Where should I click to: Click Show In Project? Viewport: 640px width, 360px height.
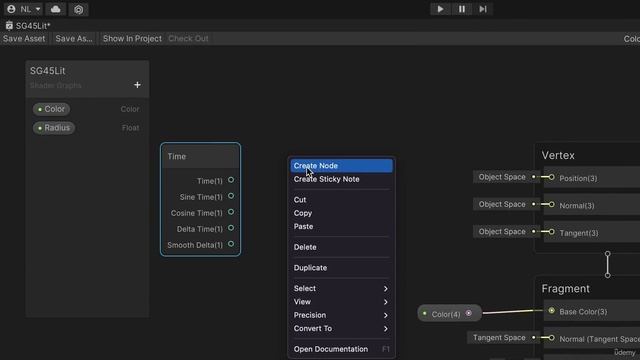pos(132,39)
